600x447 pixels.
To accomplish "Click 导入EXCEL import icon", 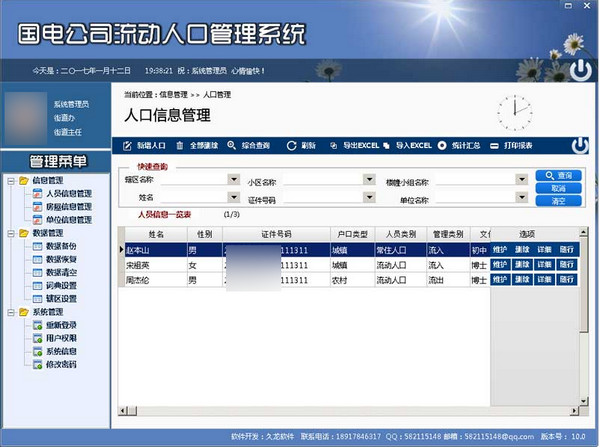I will 389,145.
